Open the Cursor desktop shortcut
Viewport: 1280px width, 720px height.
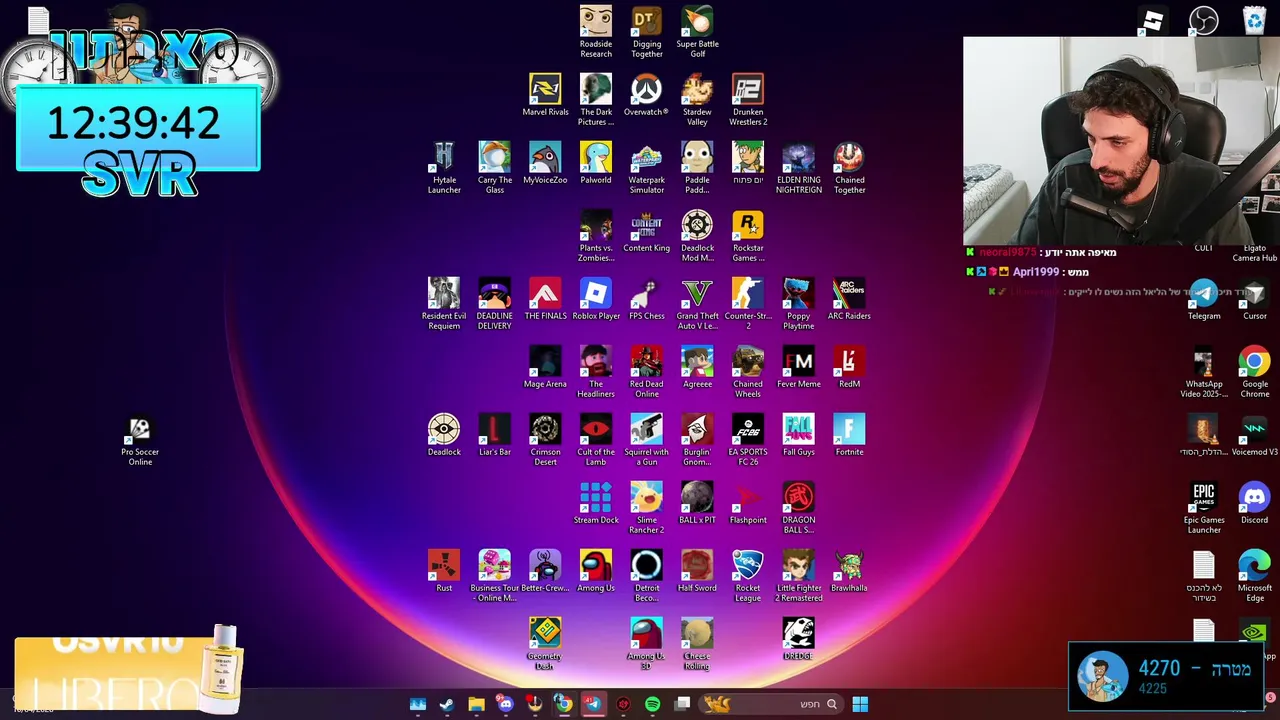tap(1254, 299)
